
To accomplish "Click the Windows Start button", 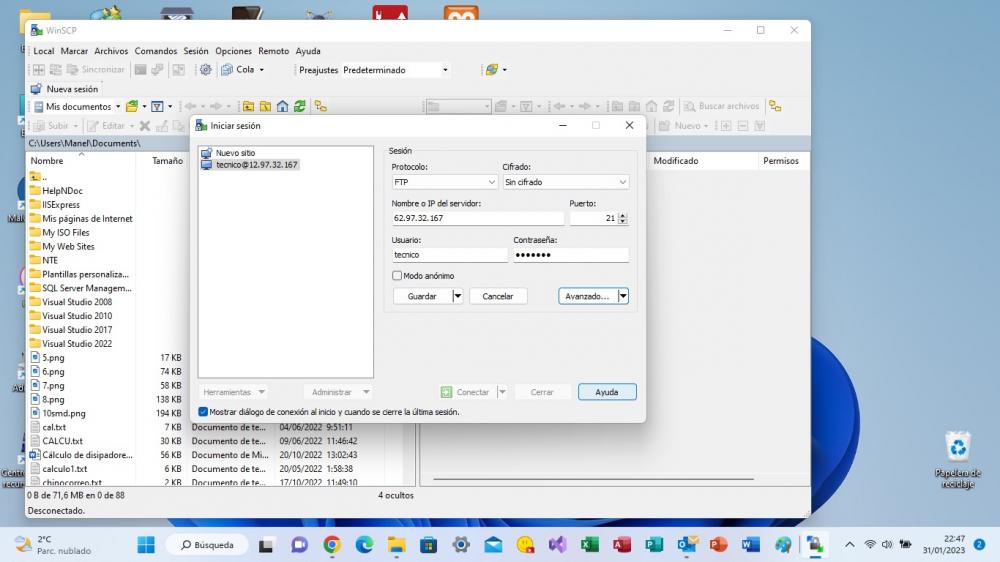I will coord(146,545).
